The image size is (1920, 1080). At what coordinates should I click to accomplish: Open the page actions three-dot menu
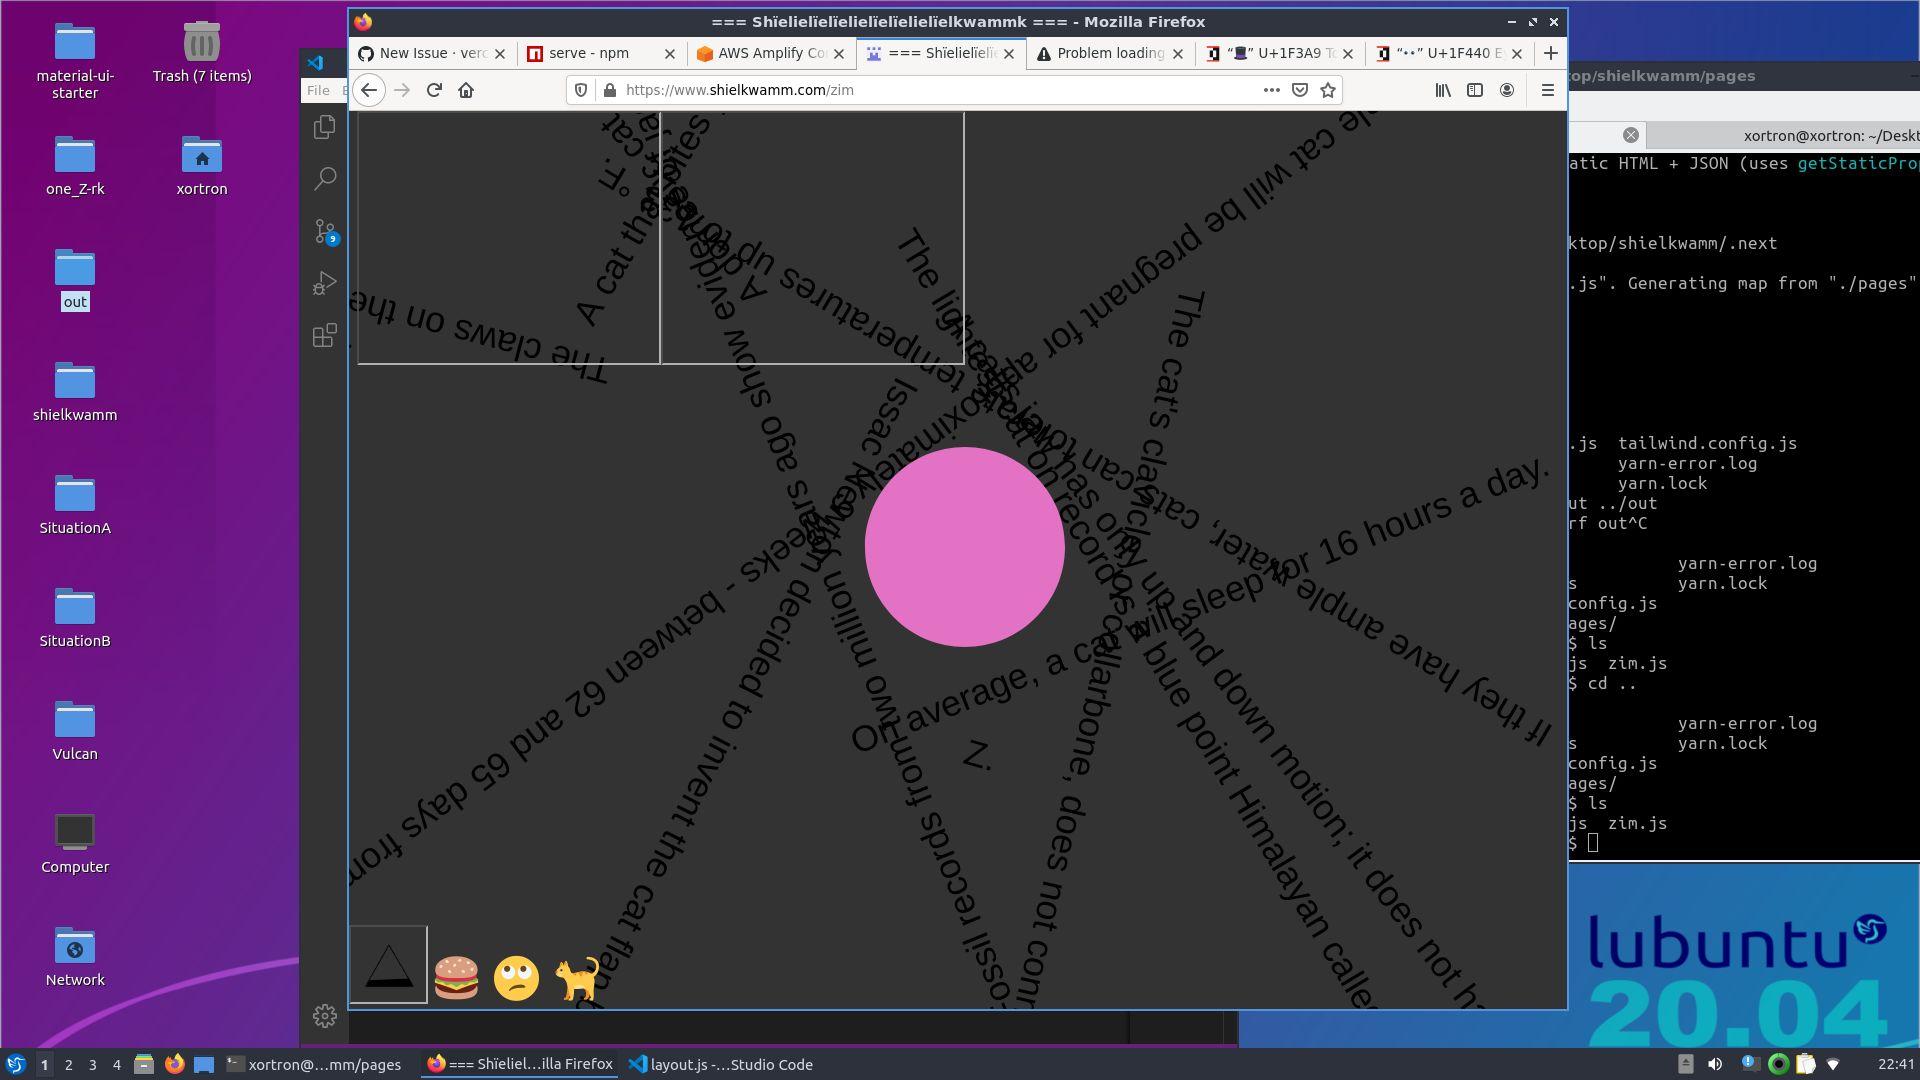point(1271,90)
